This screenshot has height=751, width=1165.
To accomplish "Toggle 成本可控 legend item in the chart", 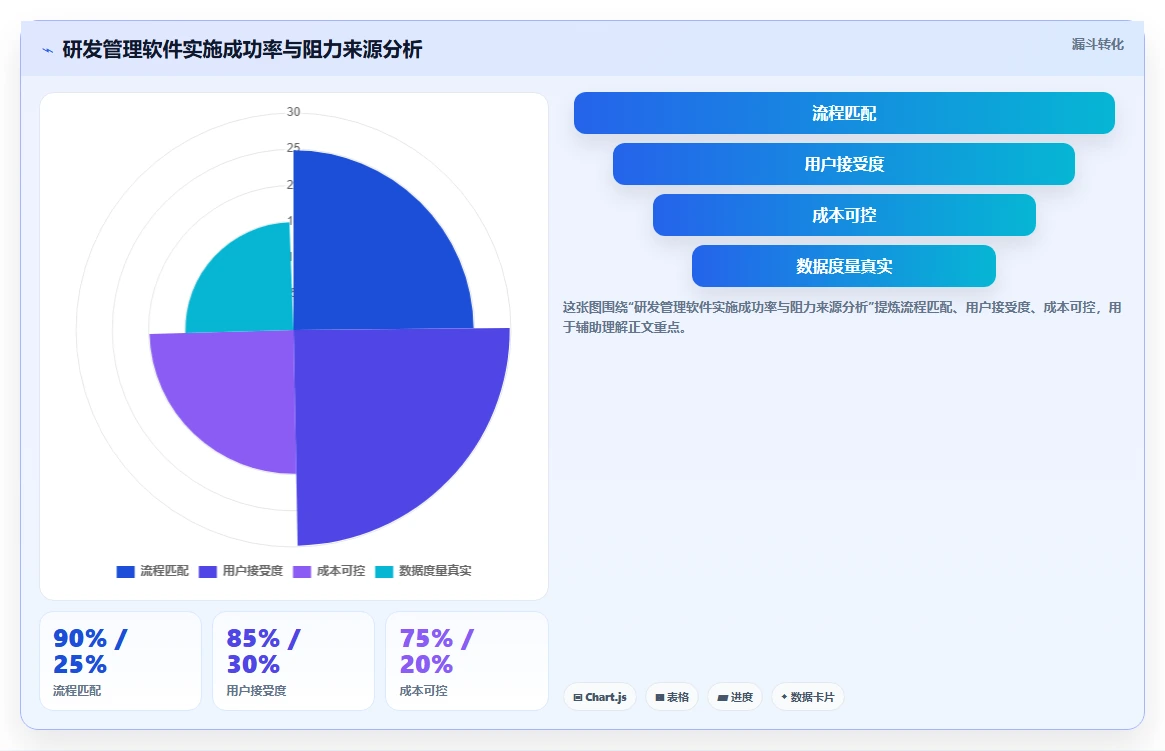I will click(x=329, y=571).
